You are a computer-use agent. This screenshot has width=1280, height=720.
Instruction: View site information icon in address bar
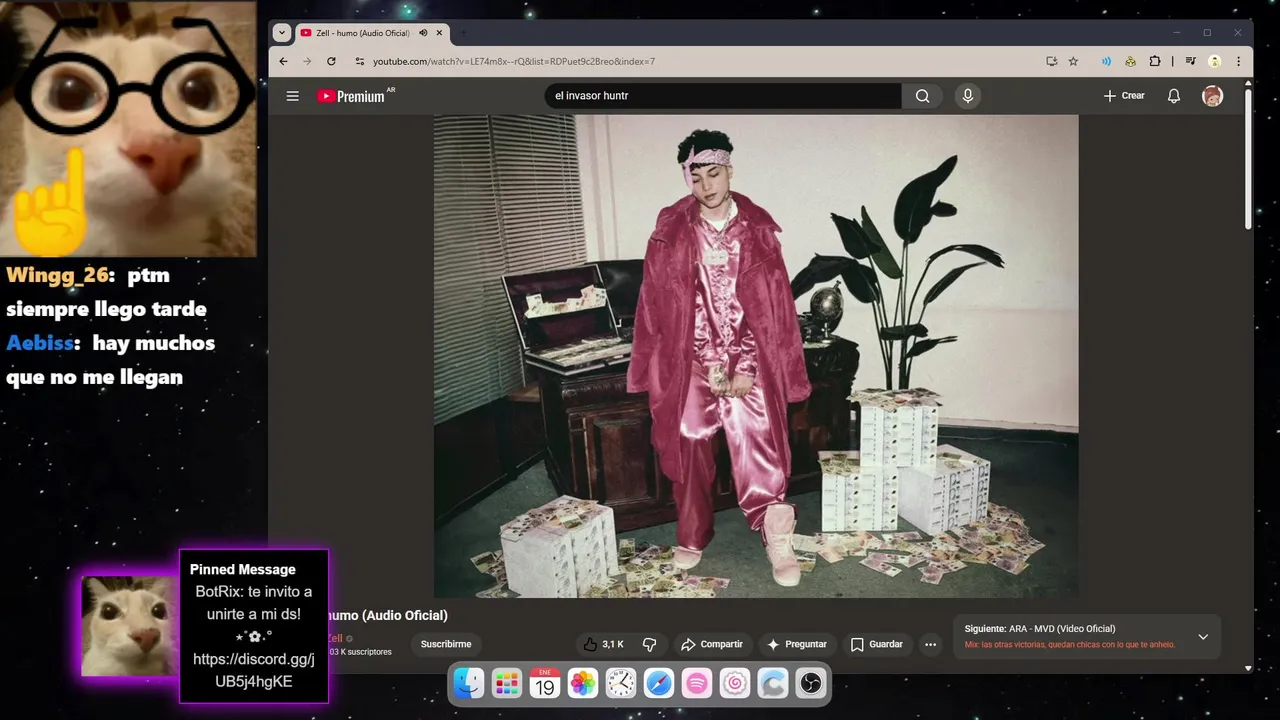[360, 61]
